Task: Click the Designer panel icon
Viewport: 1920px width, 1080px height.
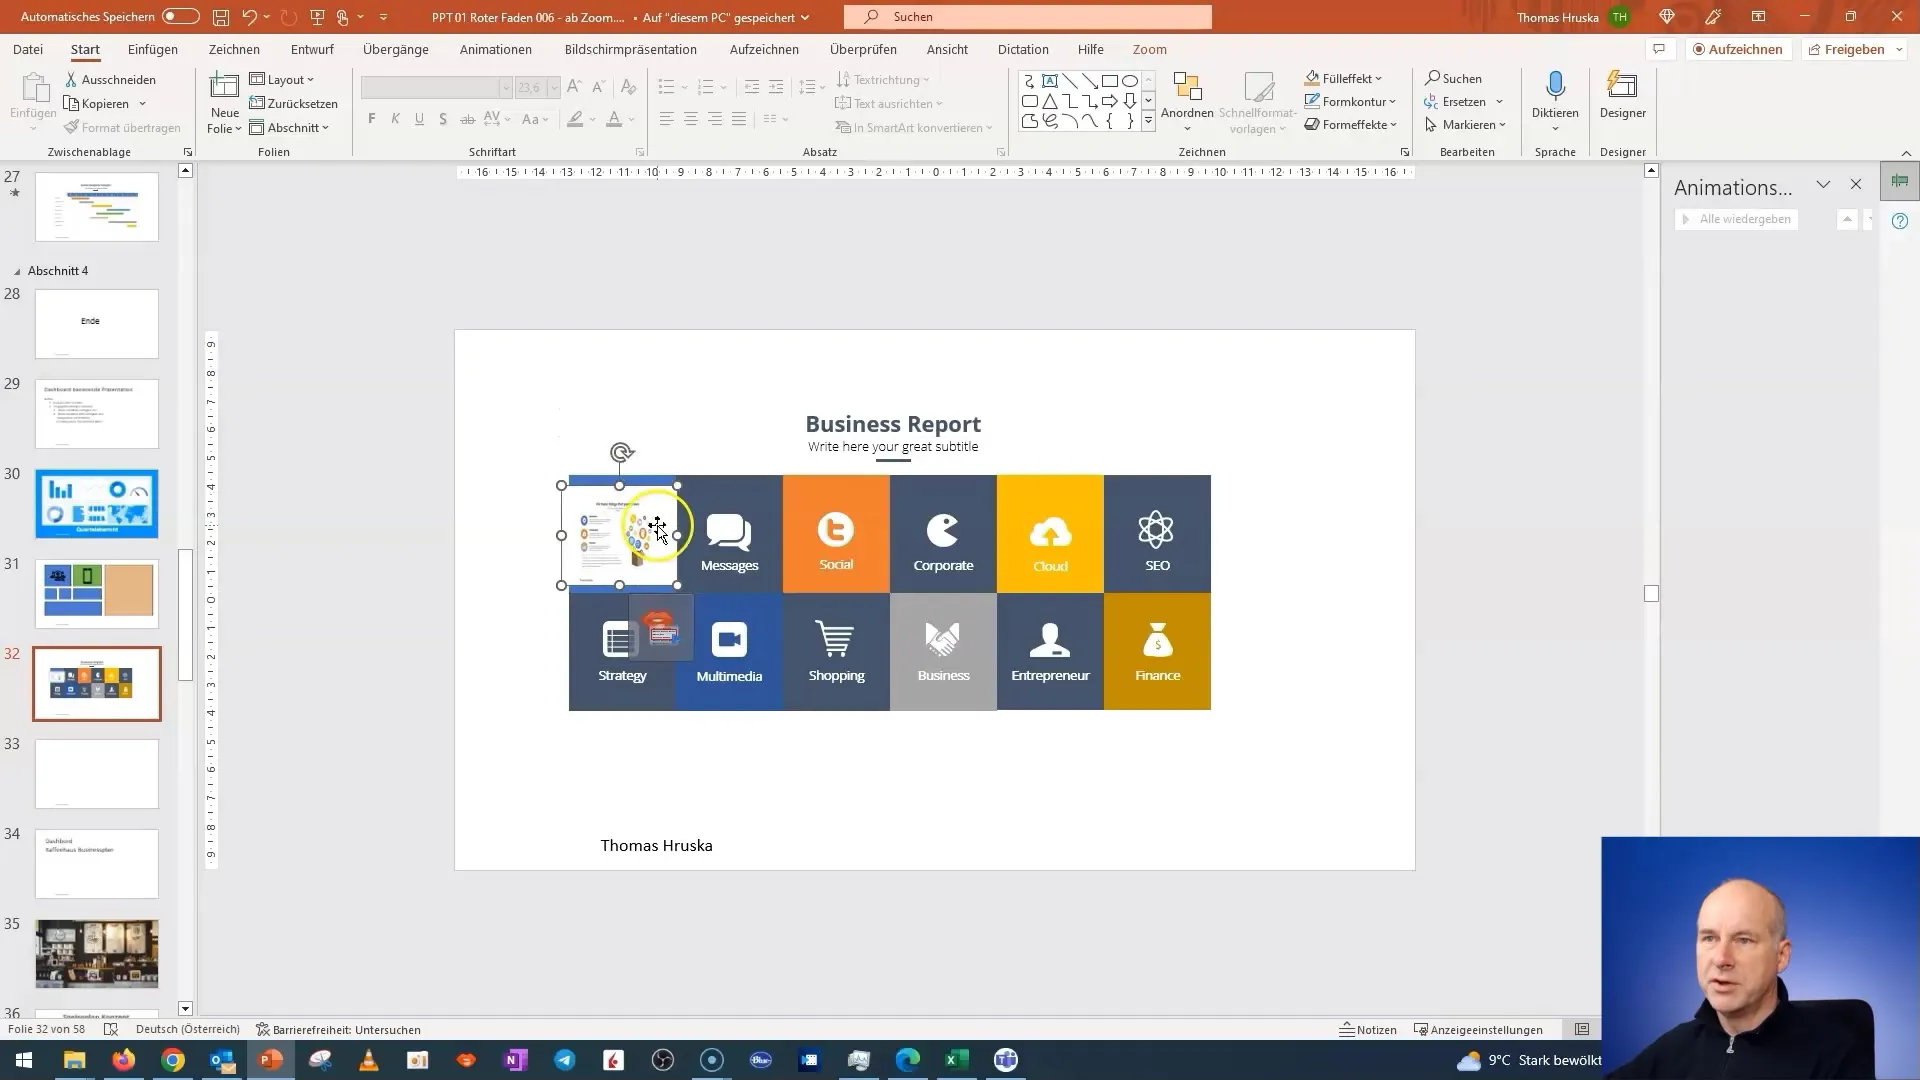Action: pyautogui.click(x=1622, y=99)
